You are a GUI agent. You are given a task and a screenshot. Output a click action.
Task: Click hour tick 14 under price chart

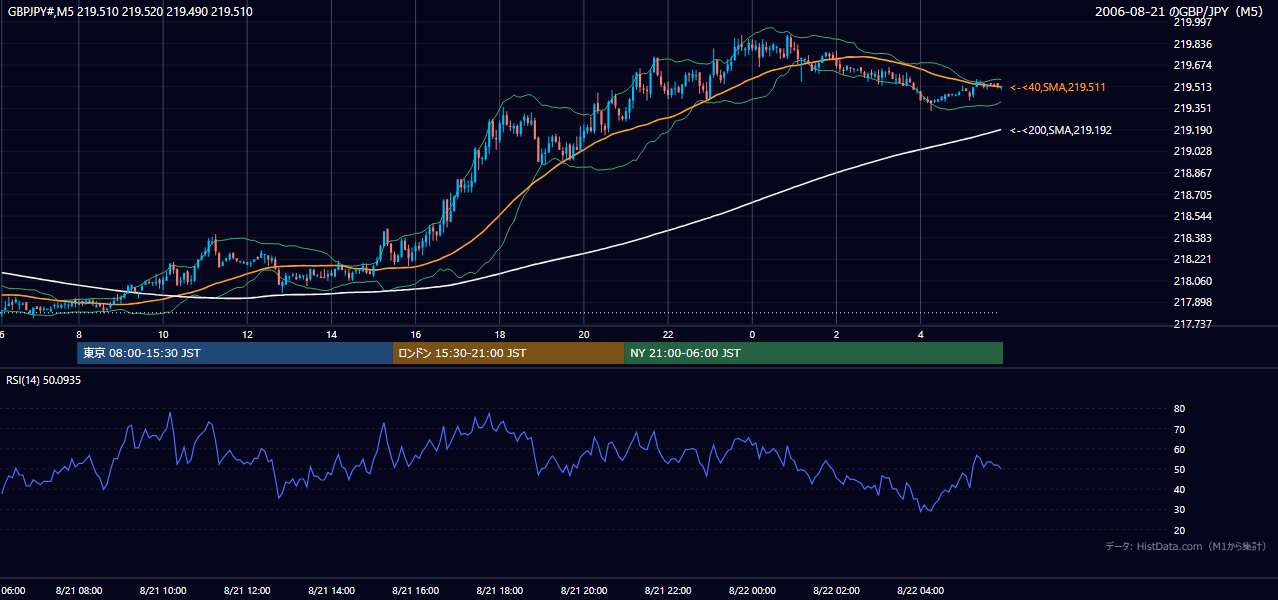pos(331,335)
